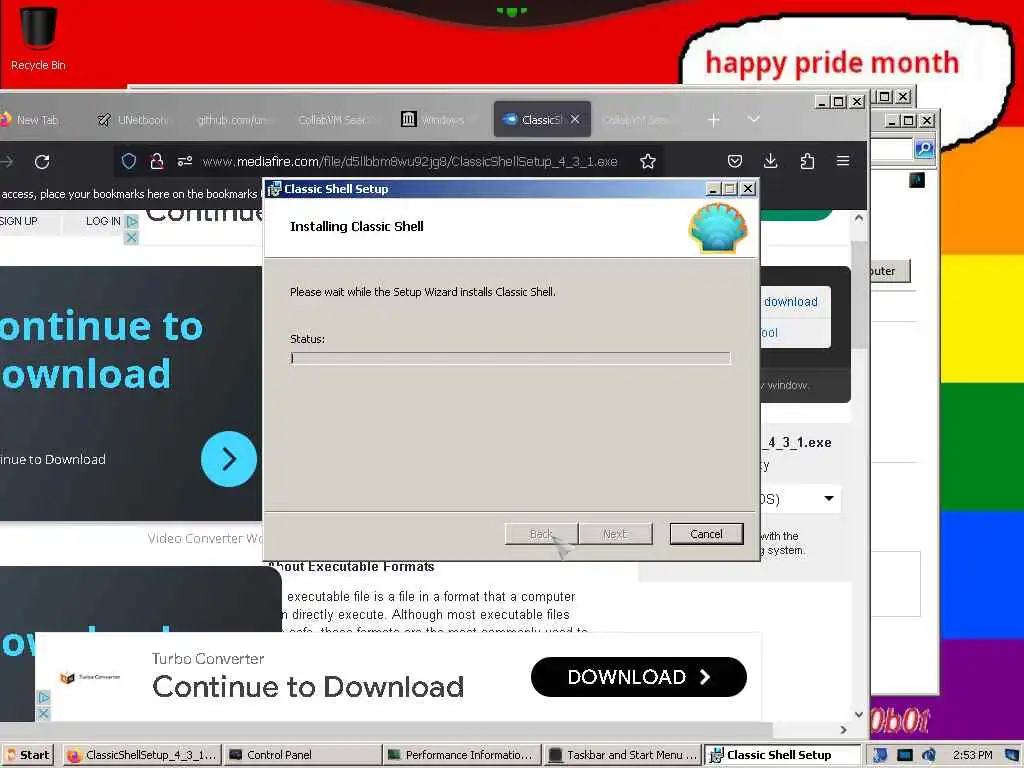Click the installation progress bar

click(511, 358)
